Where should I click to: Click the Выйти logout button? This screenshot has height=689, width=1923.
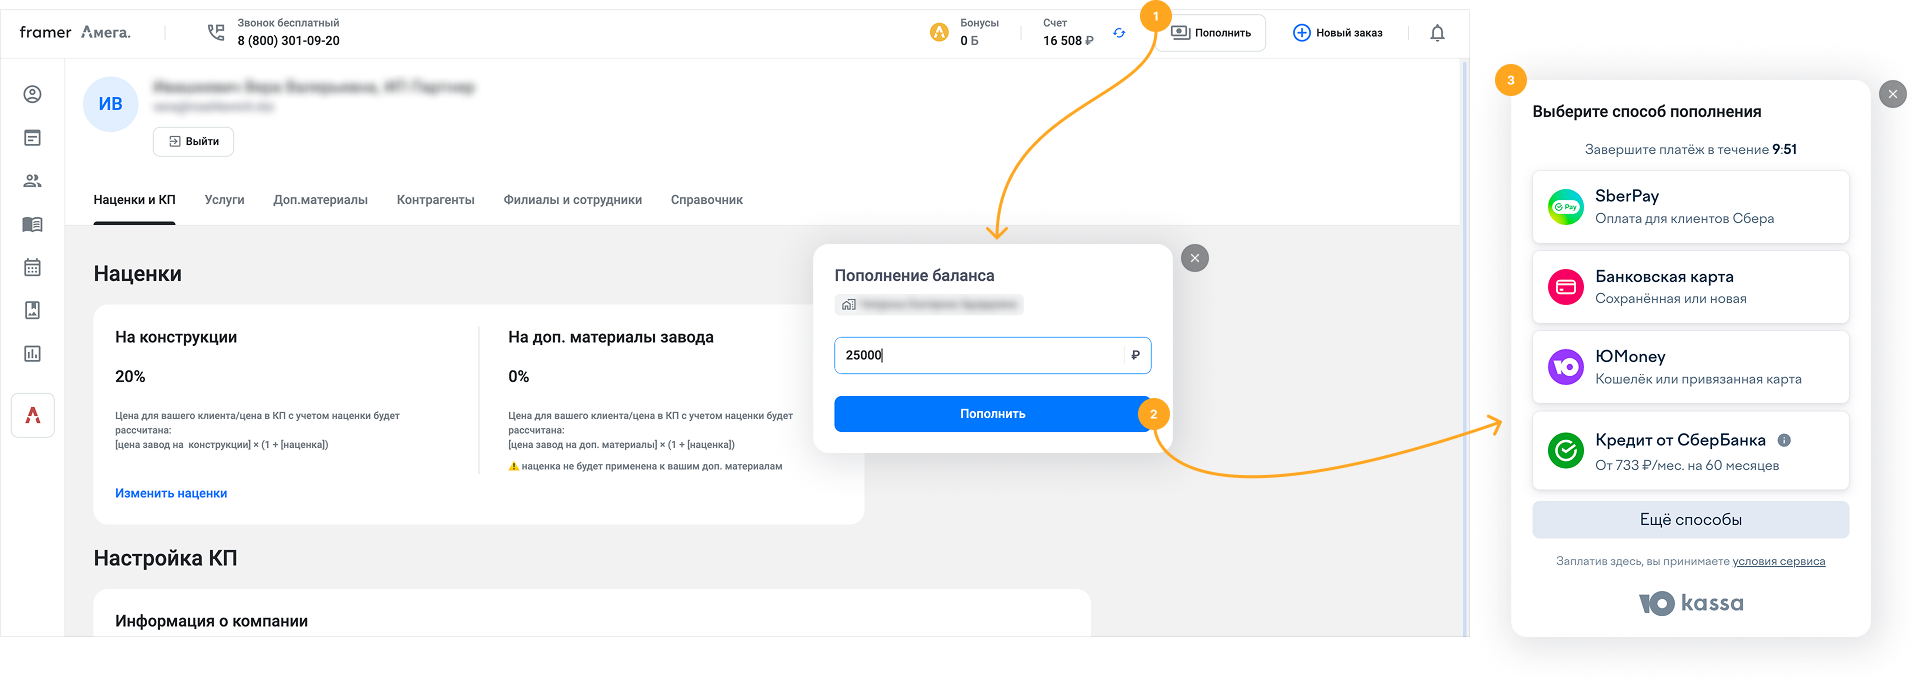[193, 142]
